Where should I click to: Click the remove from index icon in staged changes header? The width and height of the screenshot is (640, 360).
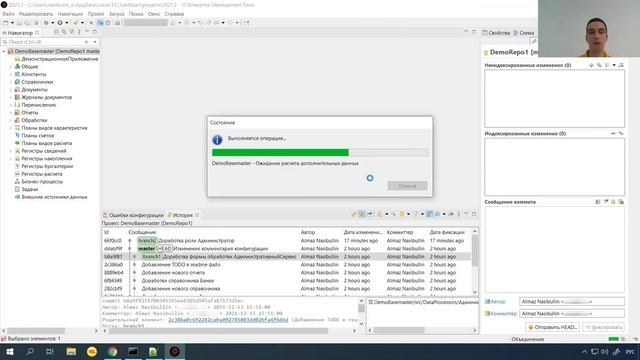coord(613,133)
